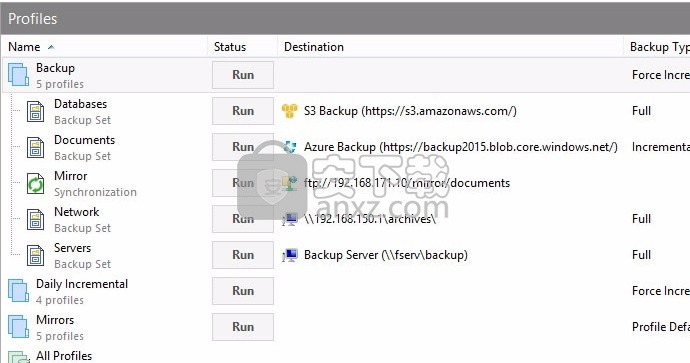Click the Backup Server computer icon
Viewport: 690px width, 363px height.
click(290, 255)
